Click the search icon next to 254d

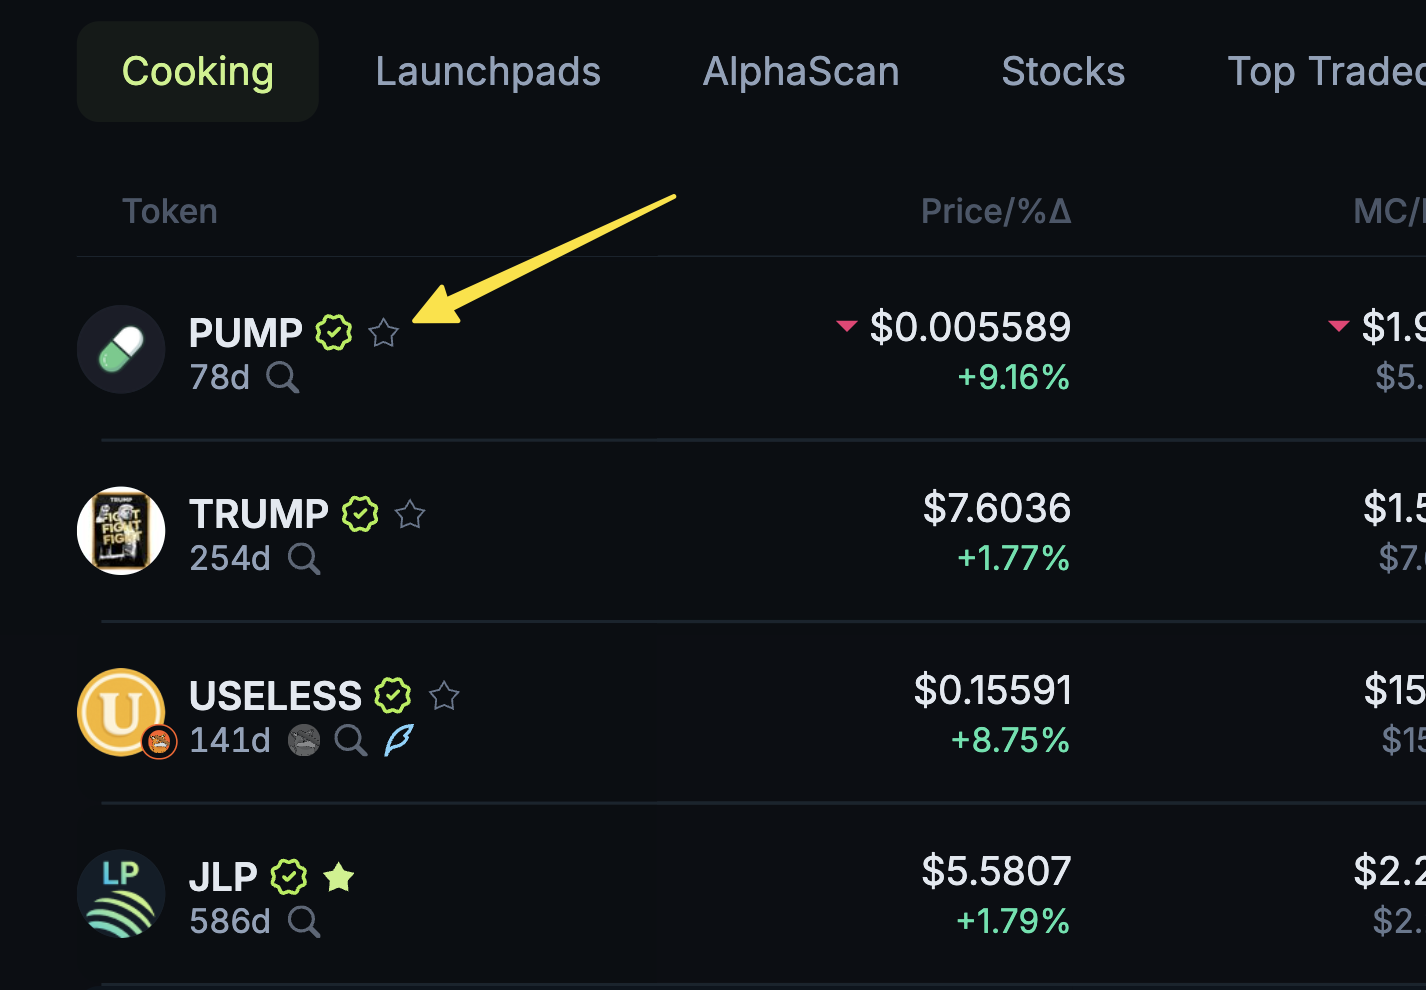tap(304, 559)
